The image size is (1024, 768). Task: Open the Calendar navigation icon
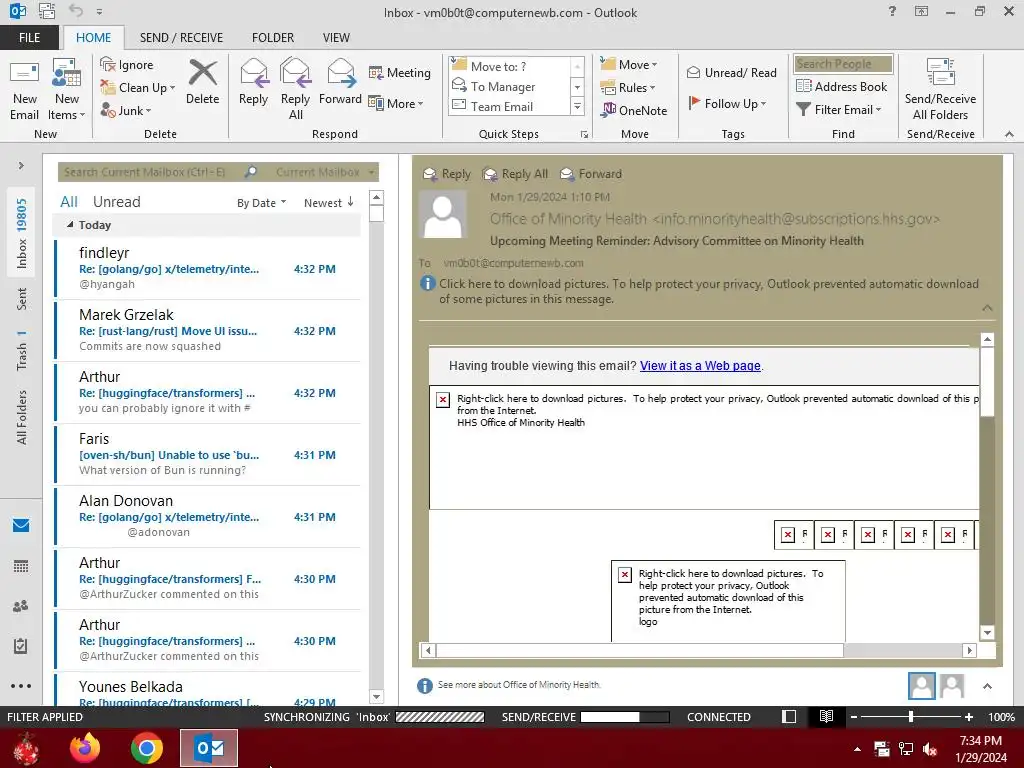pos(21,566)
